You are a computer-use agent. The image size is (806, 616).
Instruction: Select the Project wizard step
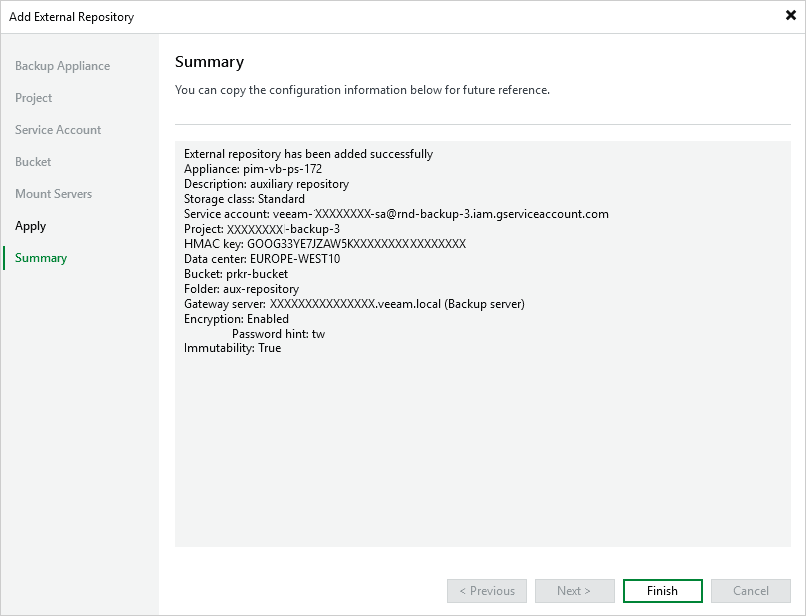click(33, 98)
